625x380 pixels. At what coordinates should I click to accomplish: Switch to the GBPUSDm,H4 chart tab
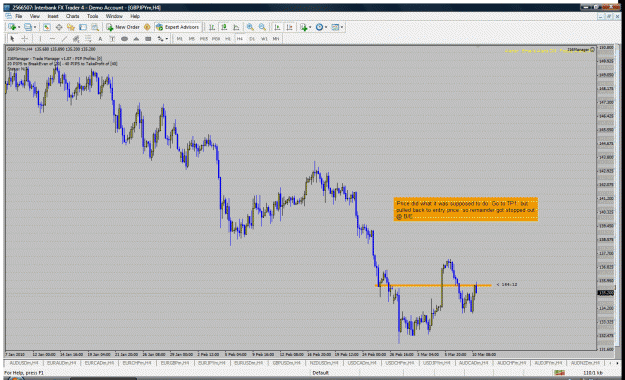[286, 363]
